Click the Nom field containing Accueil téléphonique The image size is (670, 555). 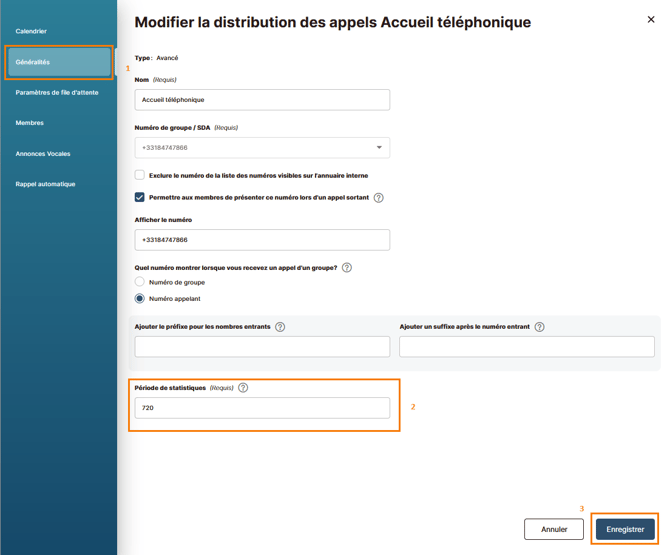[x=262, y=100]
